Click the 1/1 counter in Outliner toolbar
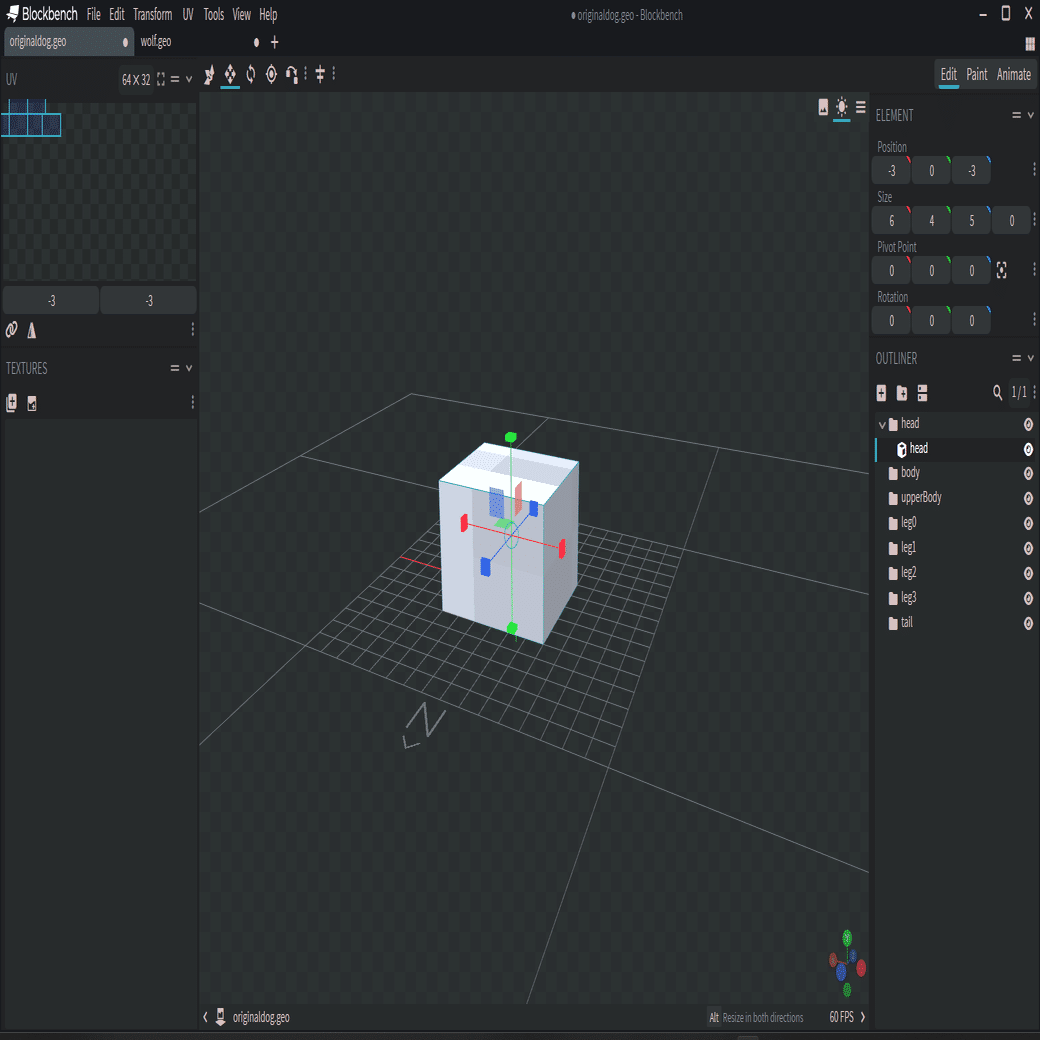 pos(1019,393)
